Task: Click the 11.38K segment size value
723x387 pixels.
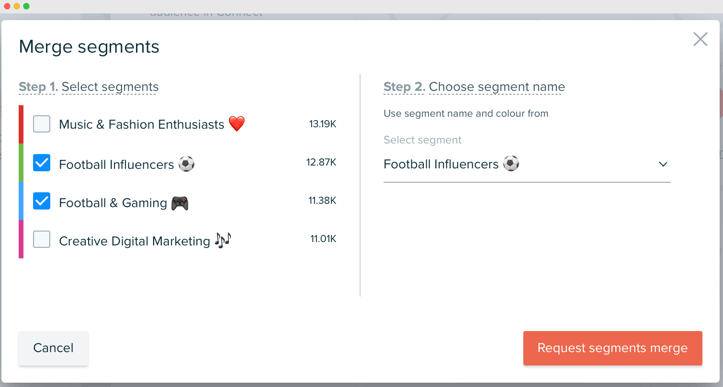Action: tap(322, 200)
